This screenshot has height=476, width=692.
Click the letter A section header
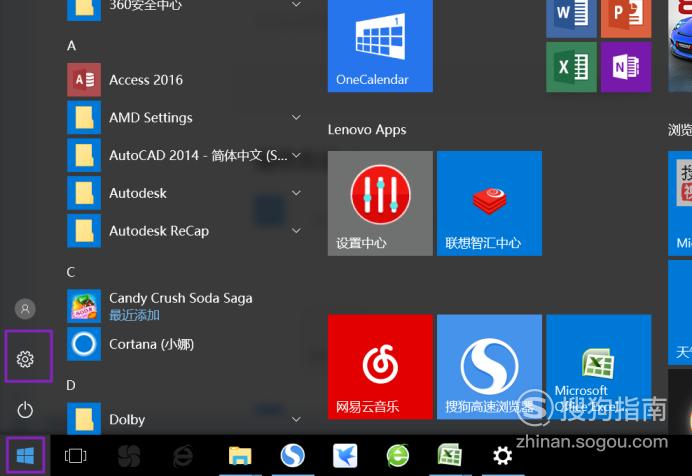71,46
